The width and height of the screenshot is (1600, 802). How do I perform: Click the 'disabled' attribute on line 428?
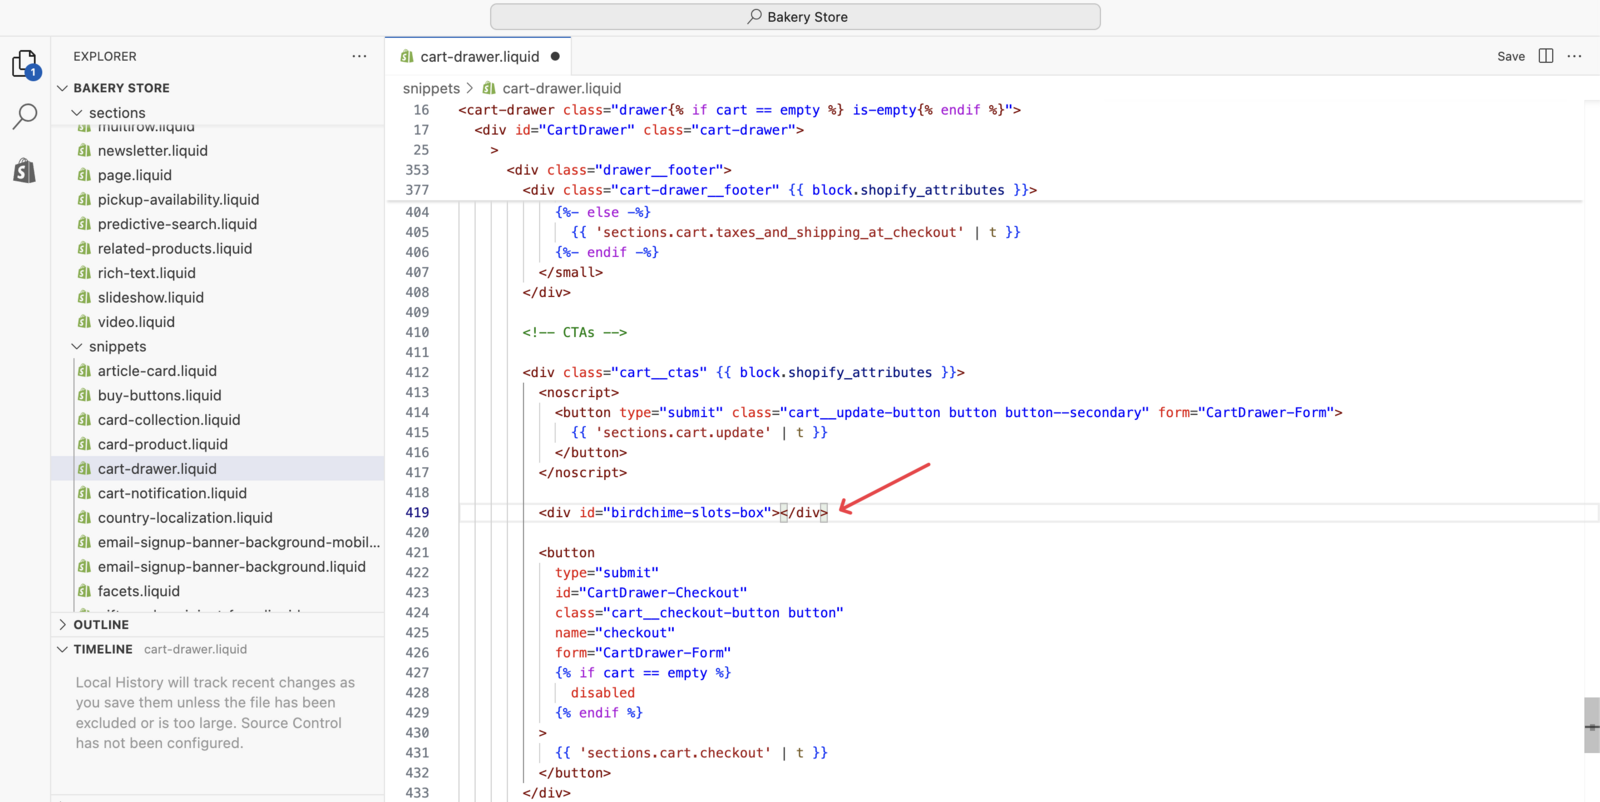click(603, 693)
